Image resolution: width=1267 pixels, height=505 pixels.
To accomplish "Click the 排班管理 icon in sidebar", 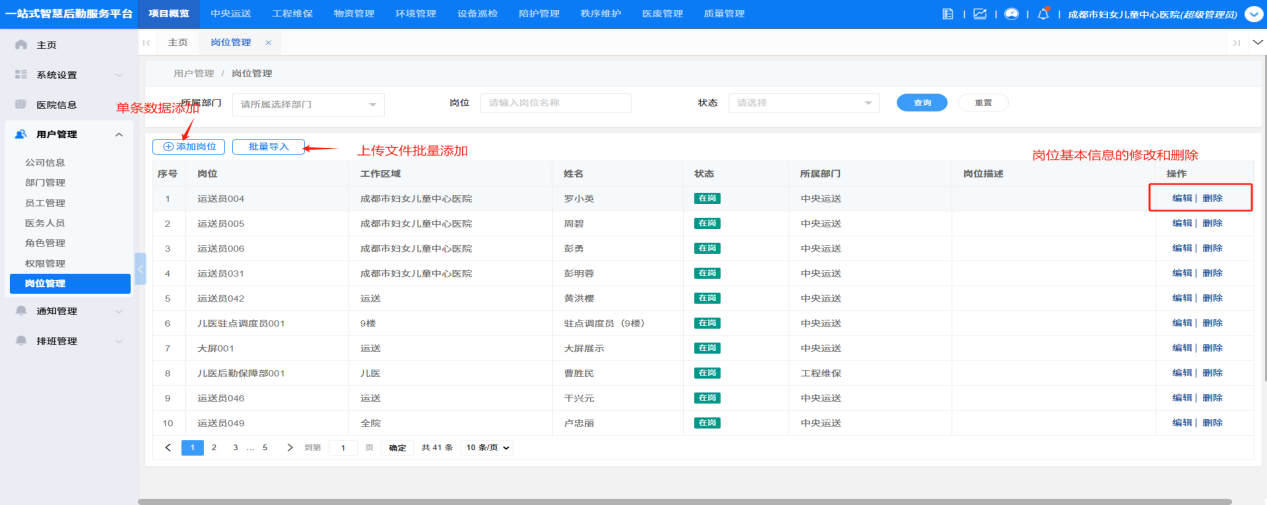I will [21, 341].
